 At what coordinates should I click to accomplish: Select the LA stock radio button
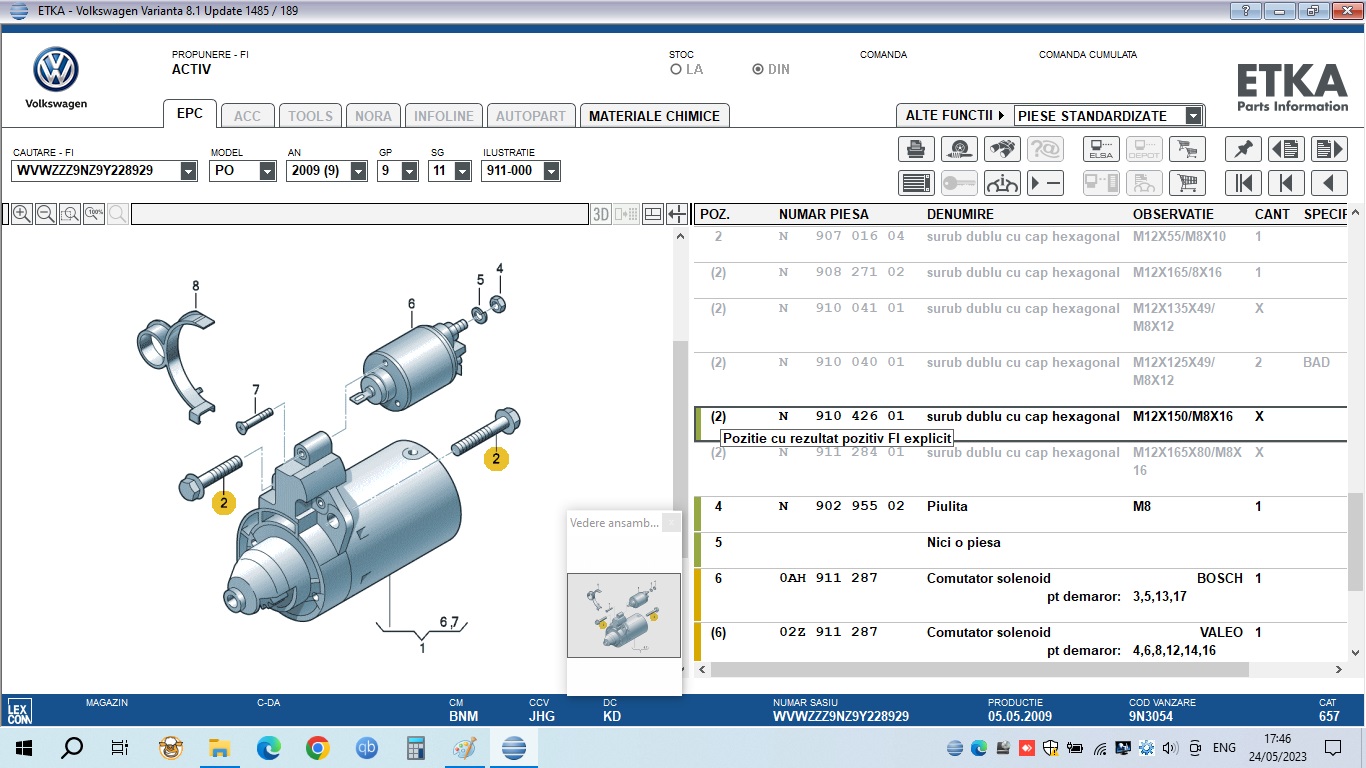[x=676, y=70]
